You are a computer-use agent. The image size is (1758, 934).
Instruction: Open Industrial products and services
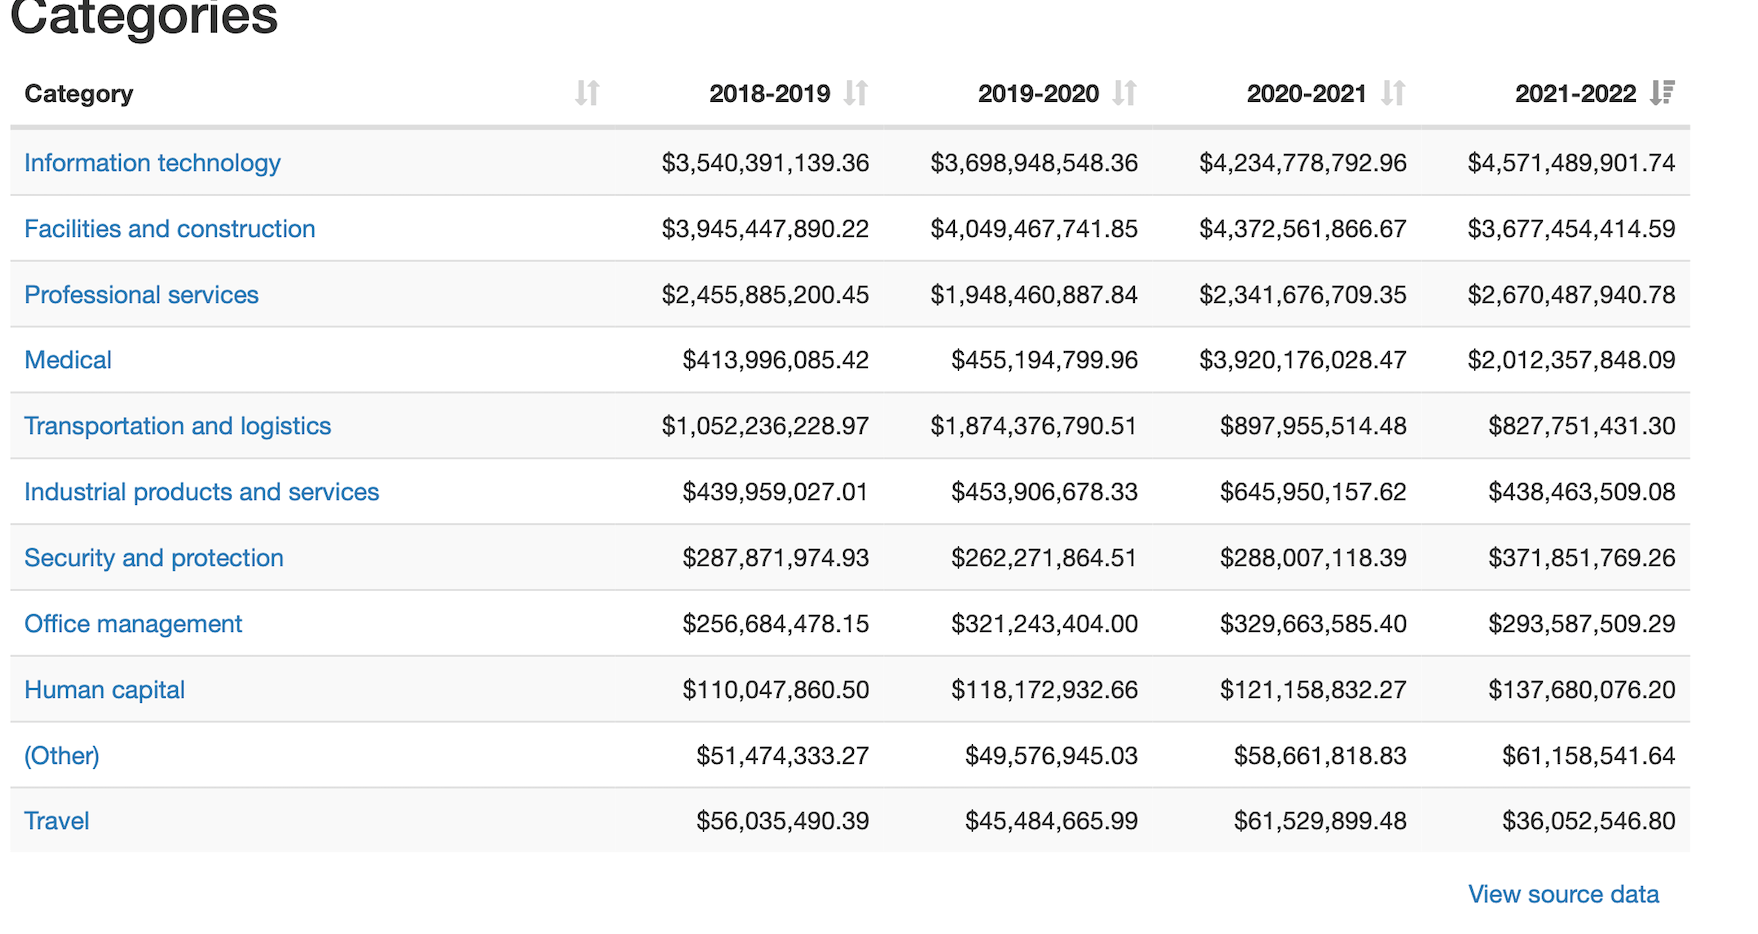click(201, 492)
